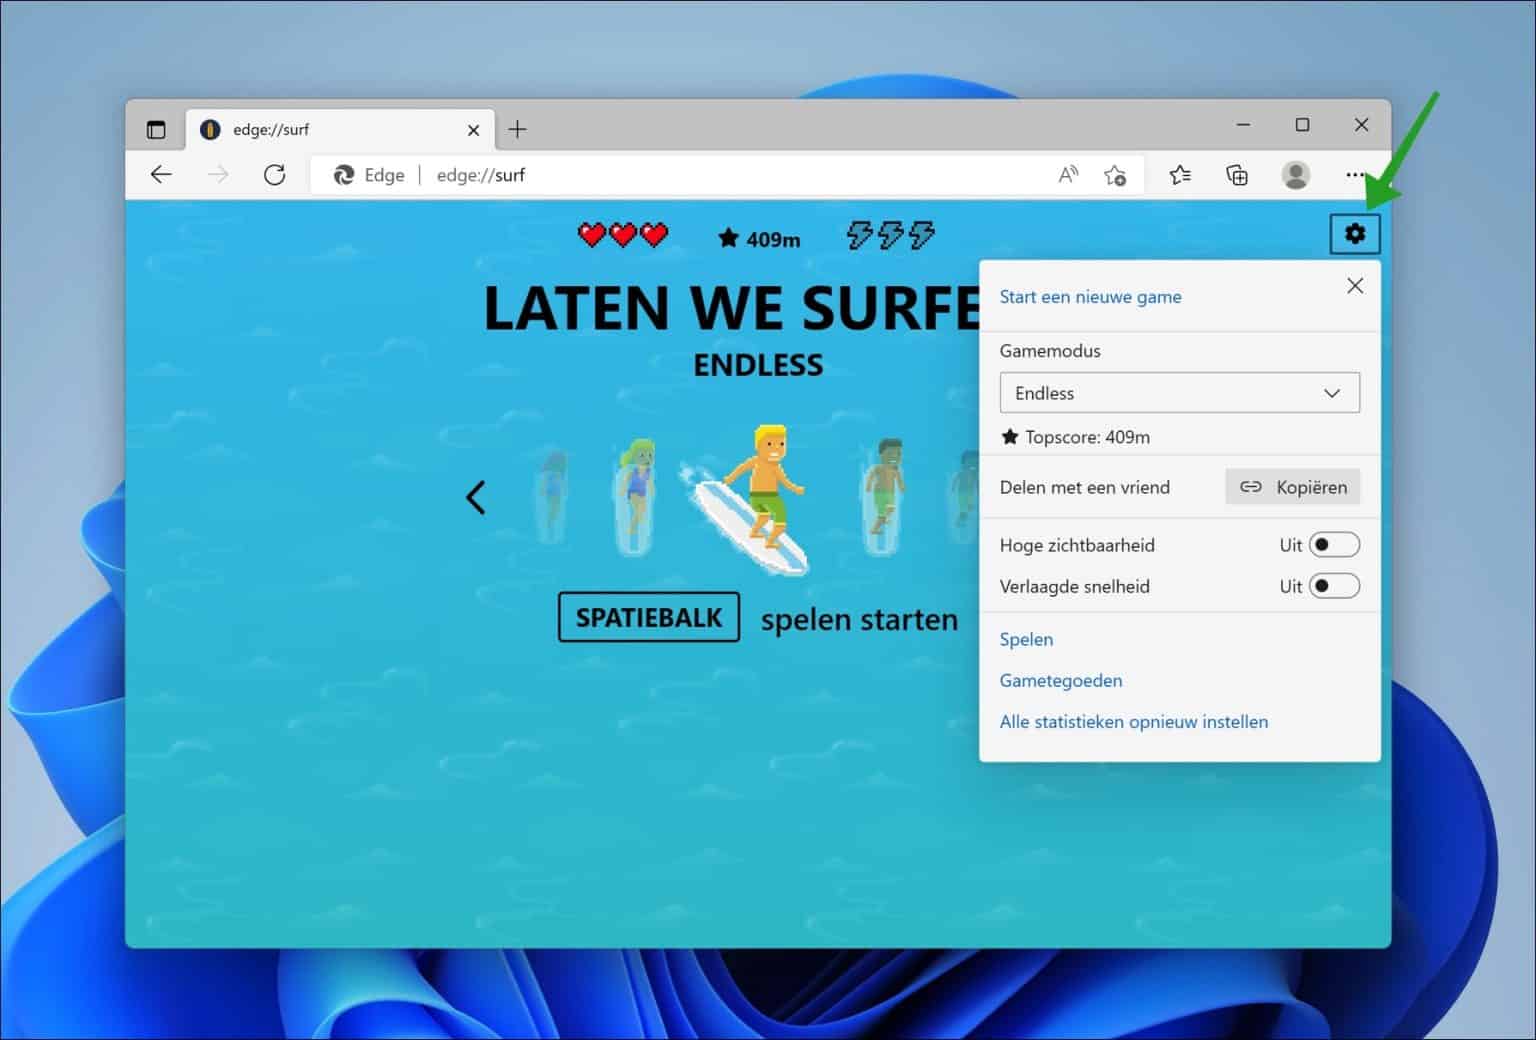Enable the Verlaagde snelheid toggle
This screenshot has width=1536, height=1040.
click(x=1337, y=586)
